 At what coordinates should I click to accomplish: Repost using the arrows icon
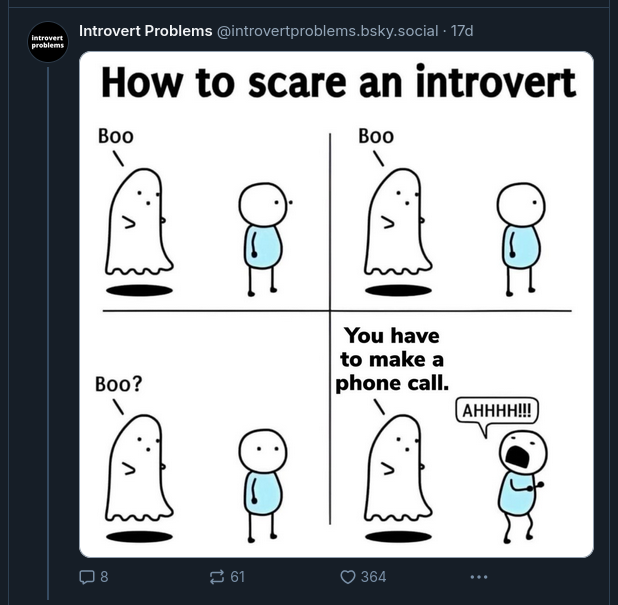[x=216, y=577]
